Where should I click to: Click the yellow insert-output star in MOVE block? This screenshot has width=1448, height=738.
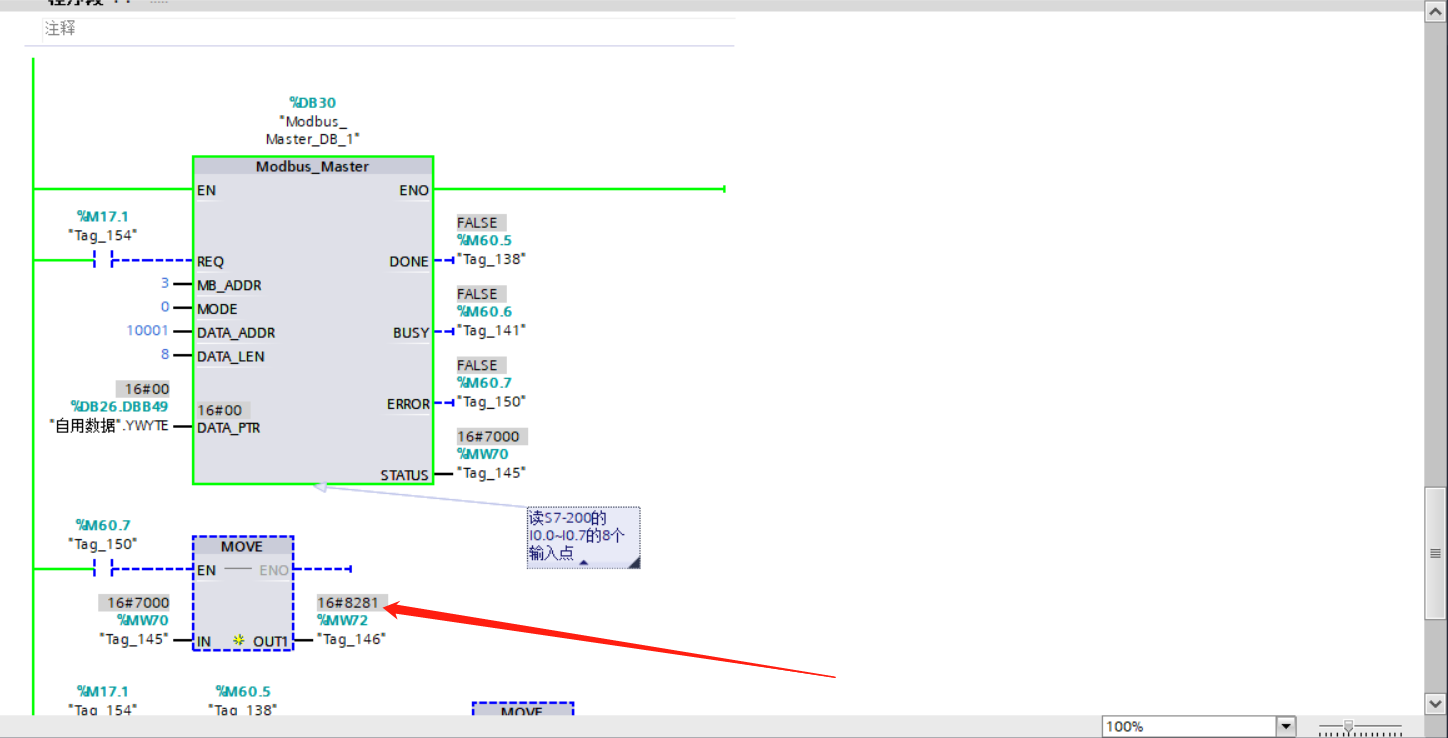click(x=239, y=640)
